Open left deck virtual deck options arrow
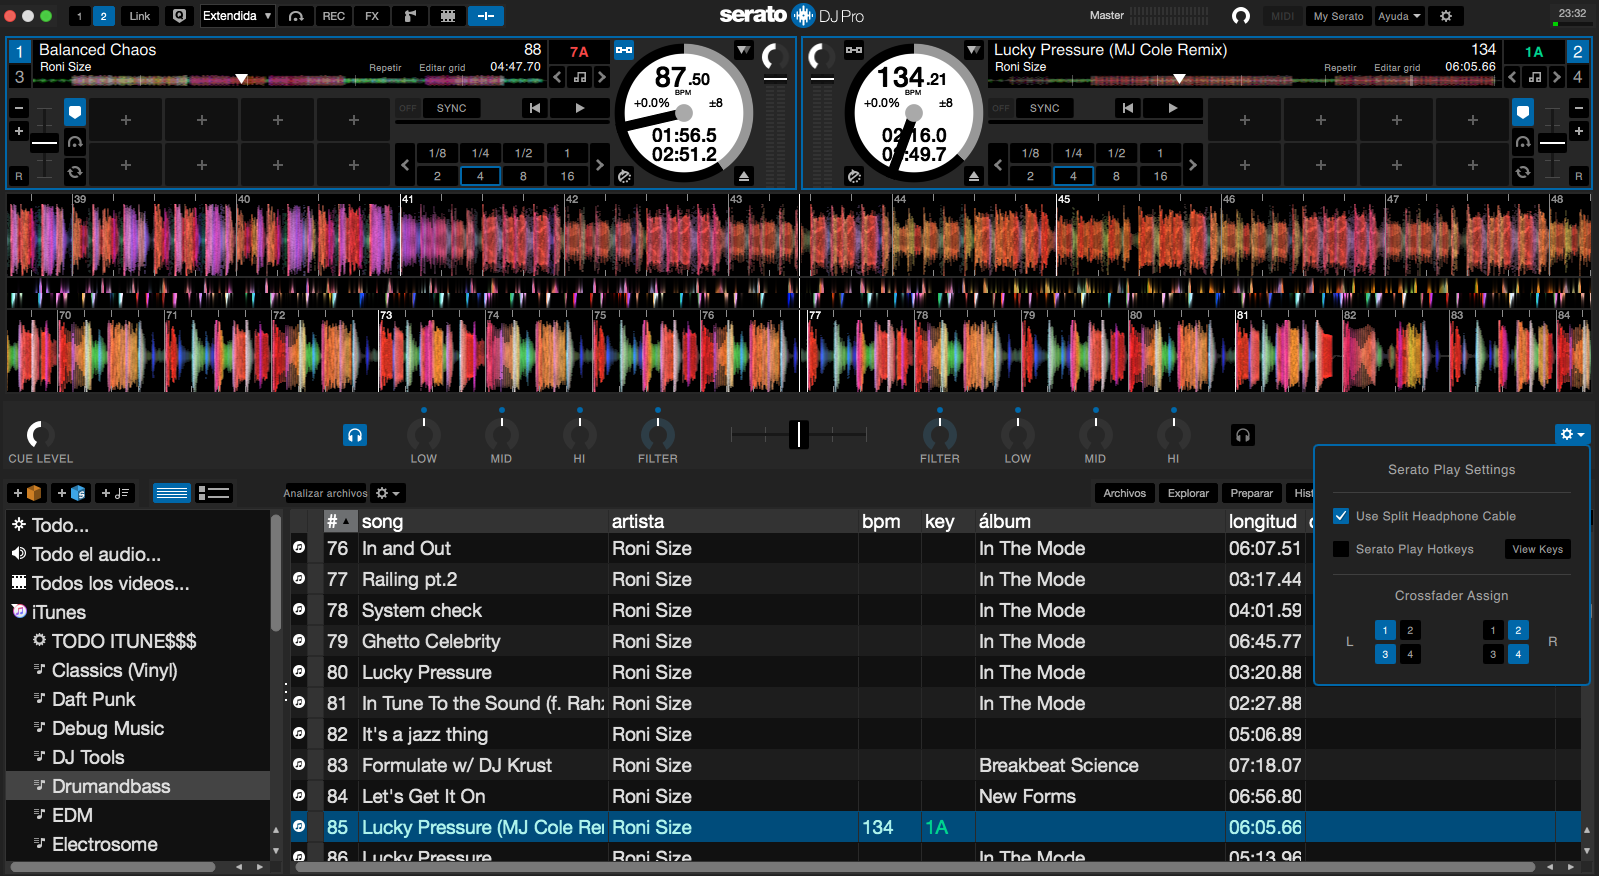1599x876 pixels. 743,50
